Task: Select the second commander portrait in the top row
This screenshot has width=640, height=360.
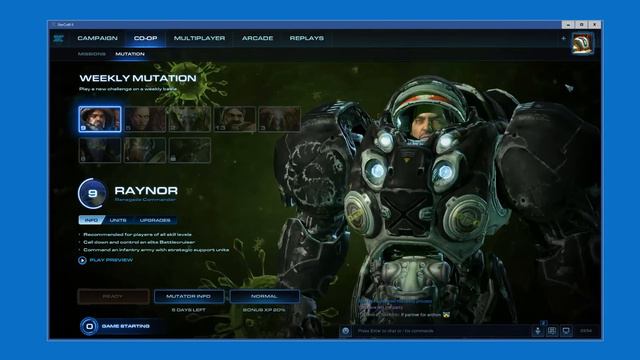Action: (145, 119)
